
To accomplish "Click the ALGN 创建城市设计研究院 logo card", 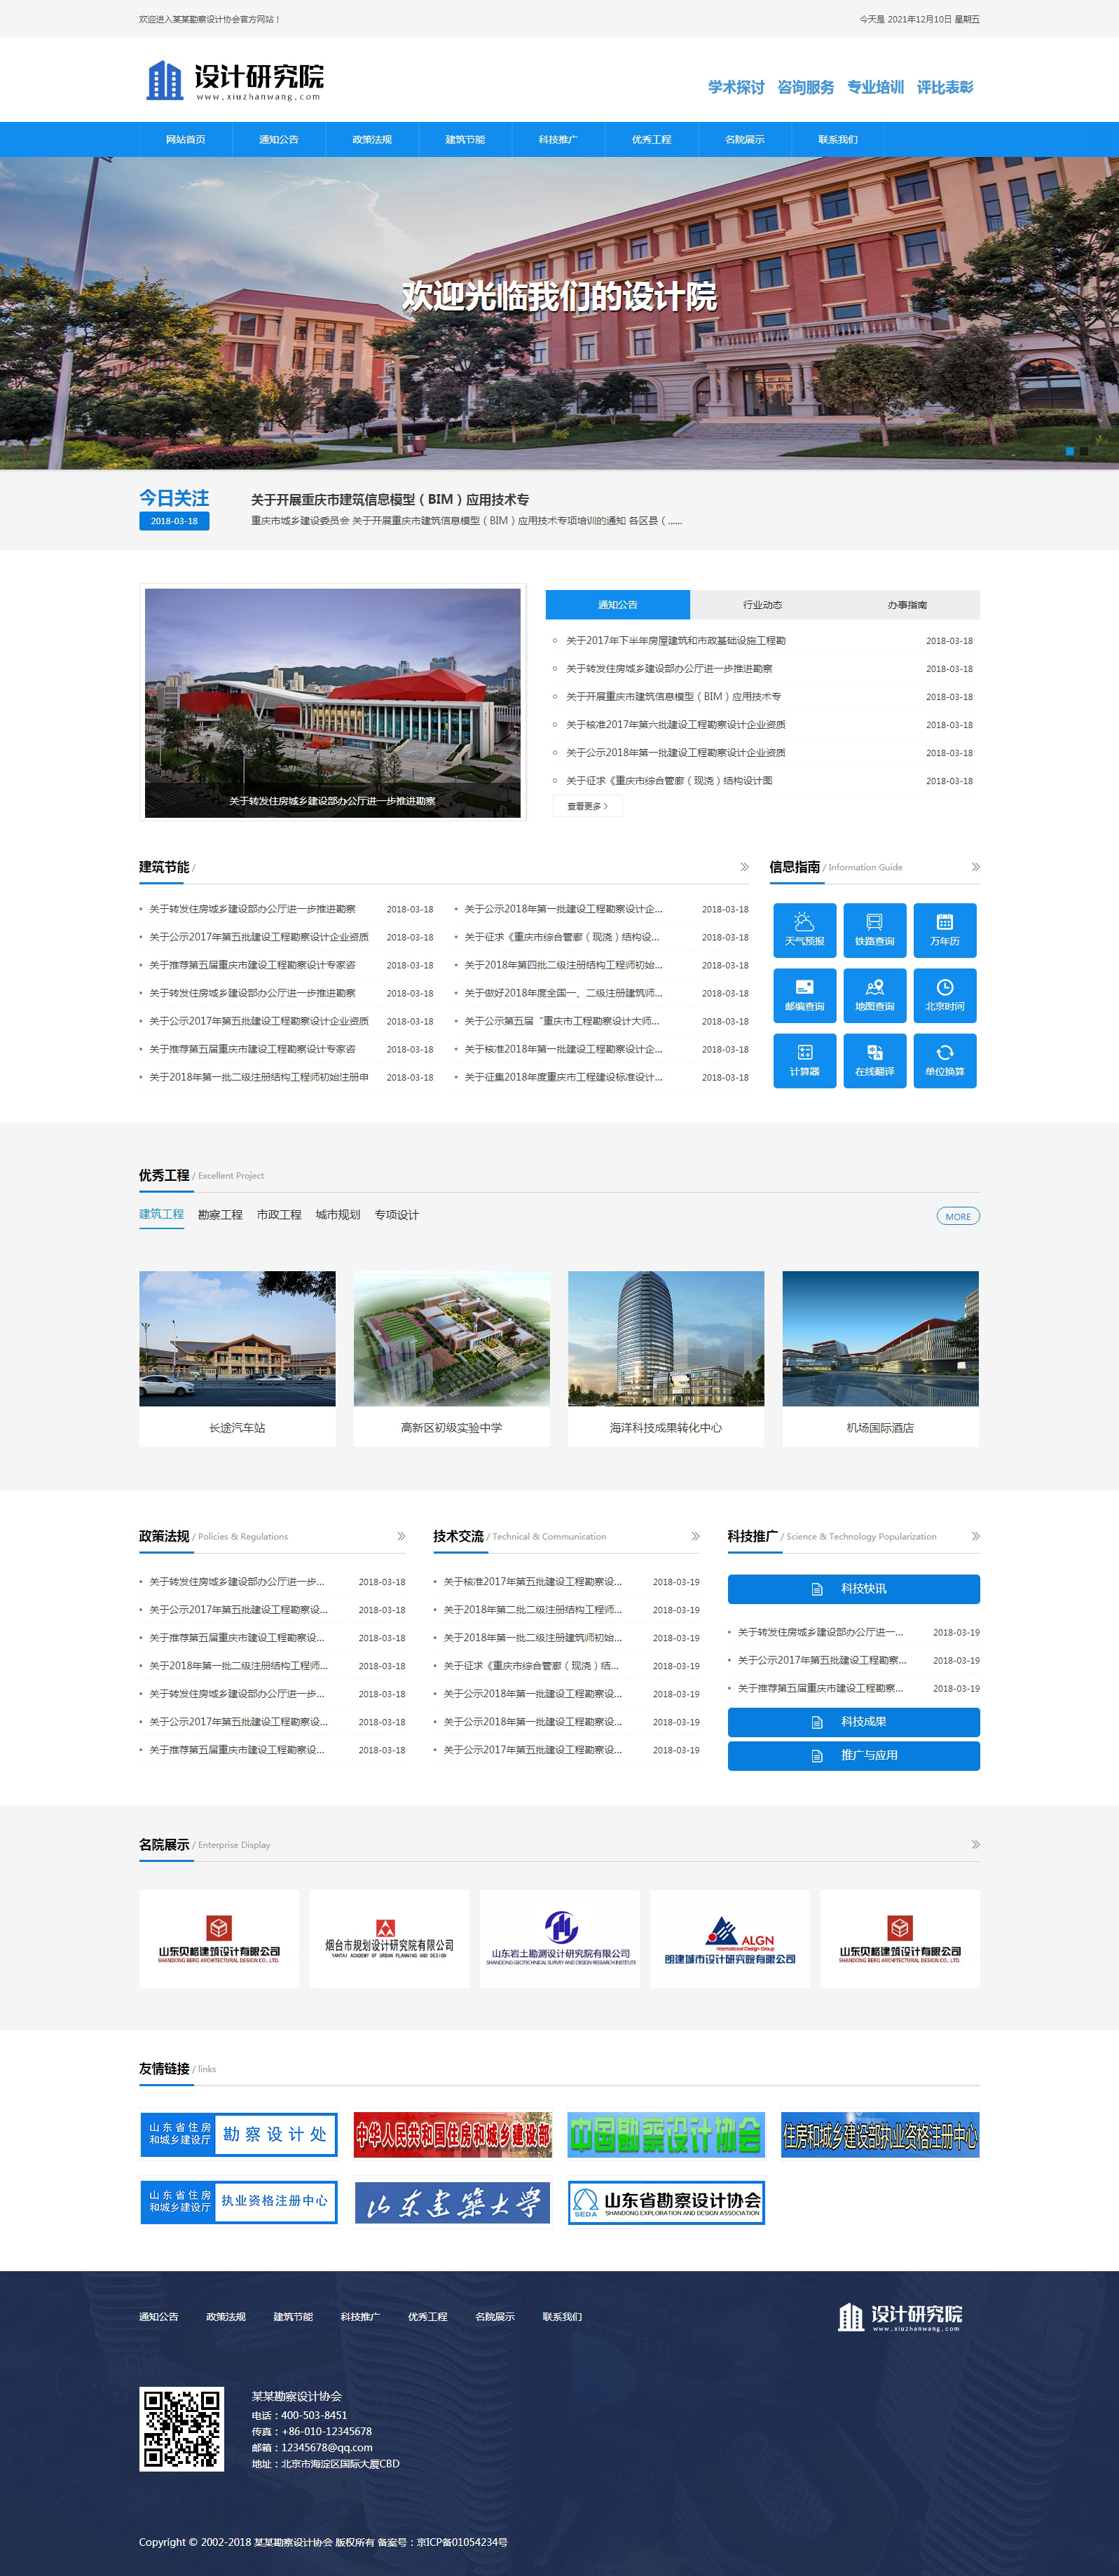I will point(730,1938).
